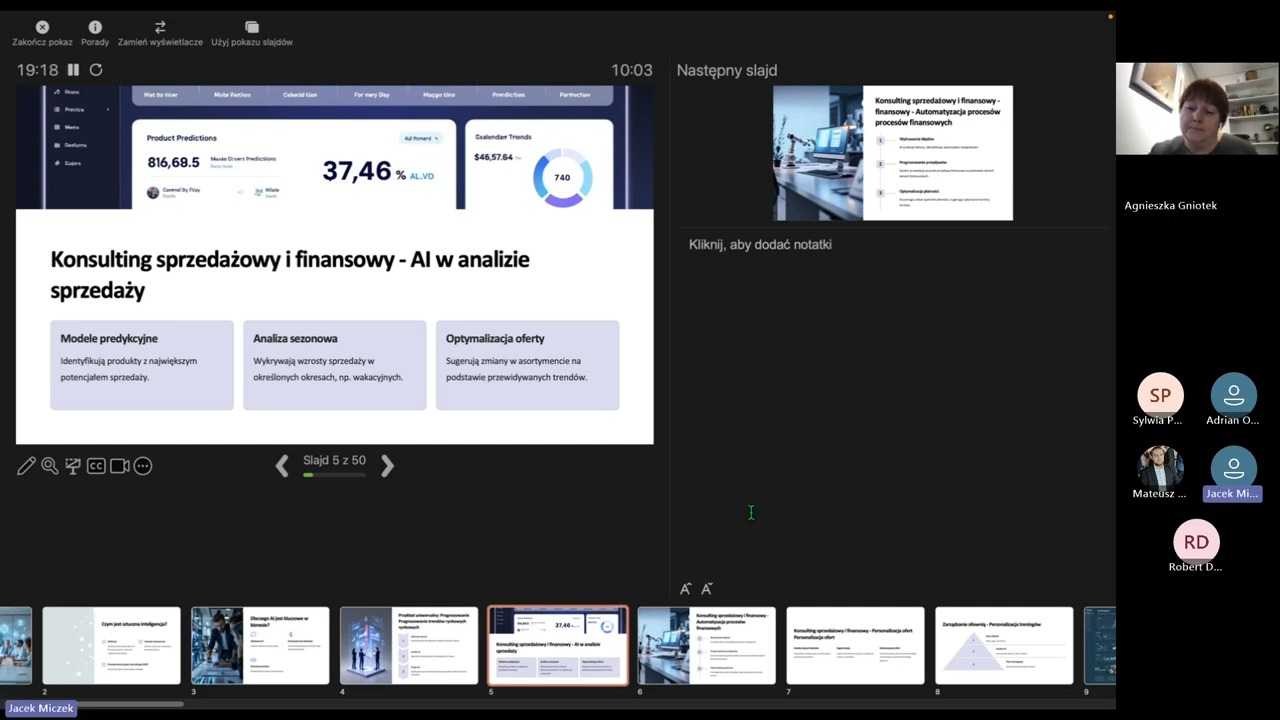
Task: Click Użyj pokazu slajdów icon
Action: 252,27
